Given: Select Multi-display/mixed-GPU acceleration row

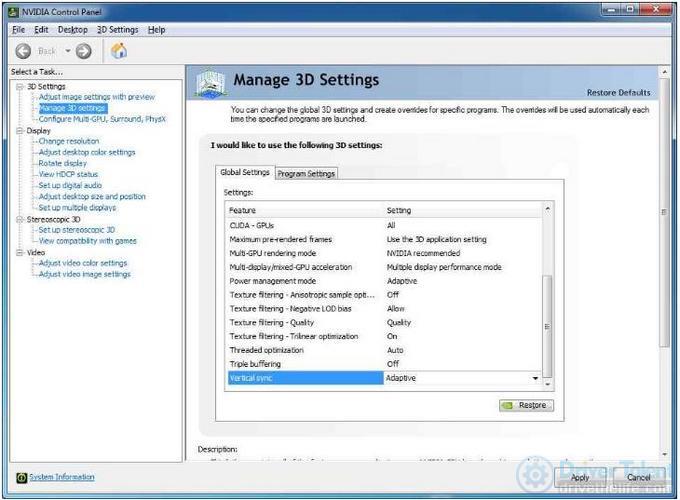Looking at the screenshot, I should [384, 267].
